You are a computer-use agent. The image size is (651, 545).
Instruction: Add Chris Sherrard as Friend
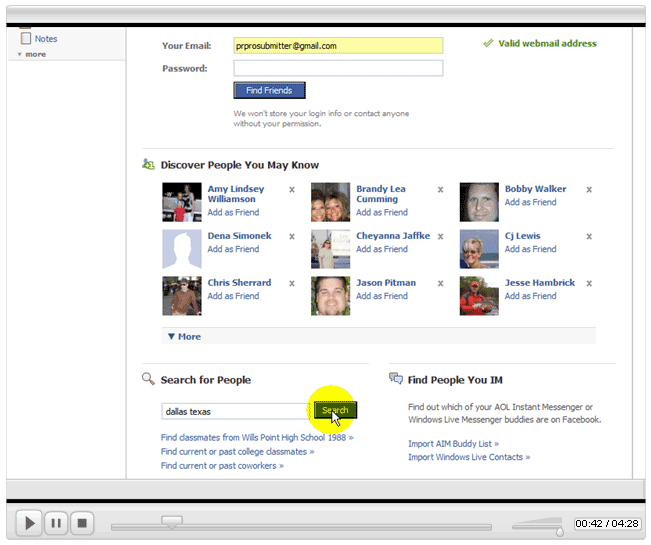[233, 296]
